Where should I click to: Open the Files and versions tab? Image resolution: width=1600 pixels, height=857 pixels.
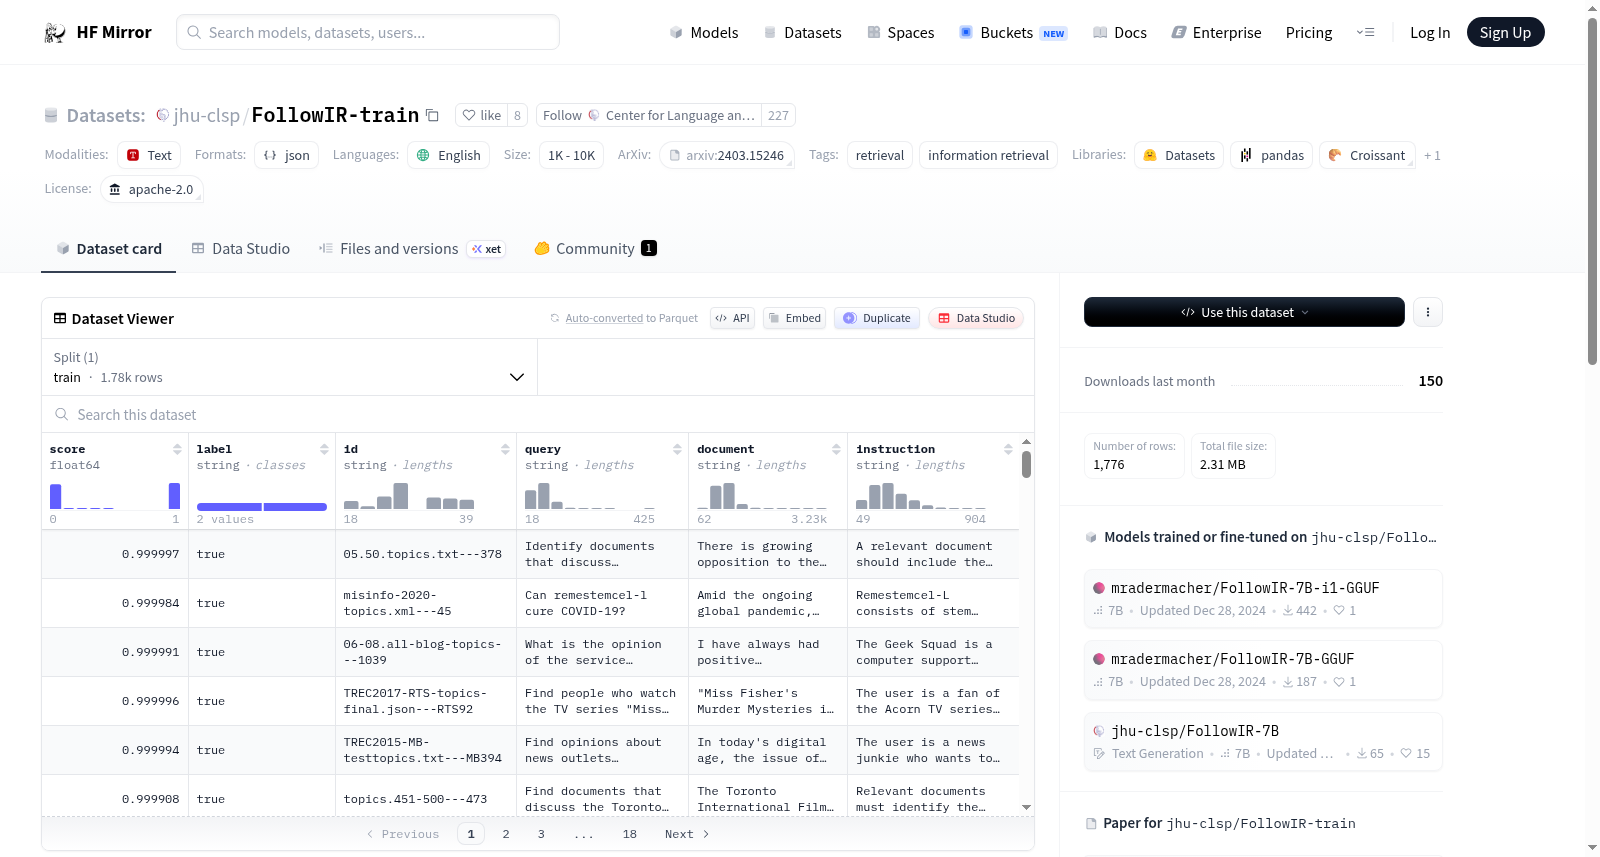click(x=412, y=249)
